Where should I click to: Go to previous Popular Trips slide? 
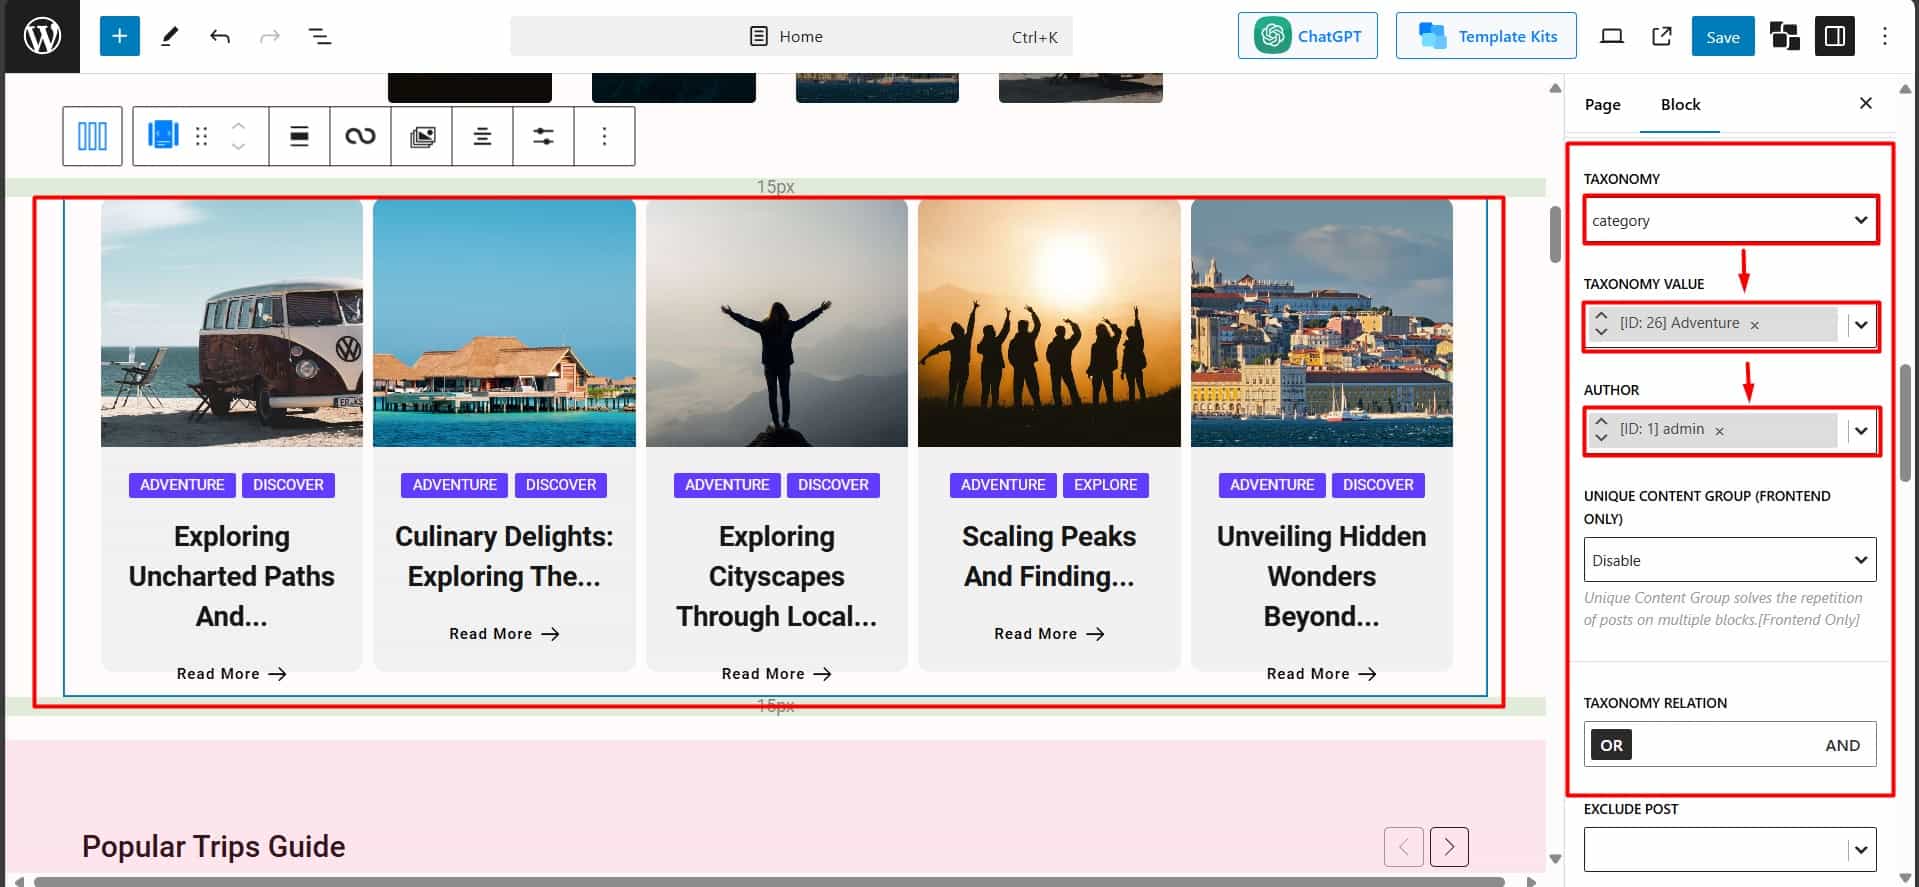click(1403, 847)
